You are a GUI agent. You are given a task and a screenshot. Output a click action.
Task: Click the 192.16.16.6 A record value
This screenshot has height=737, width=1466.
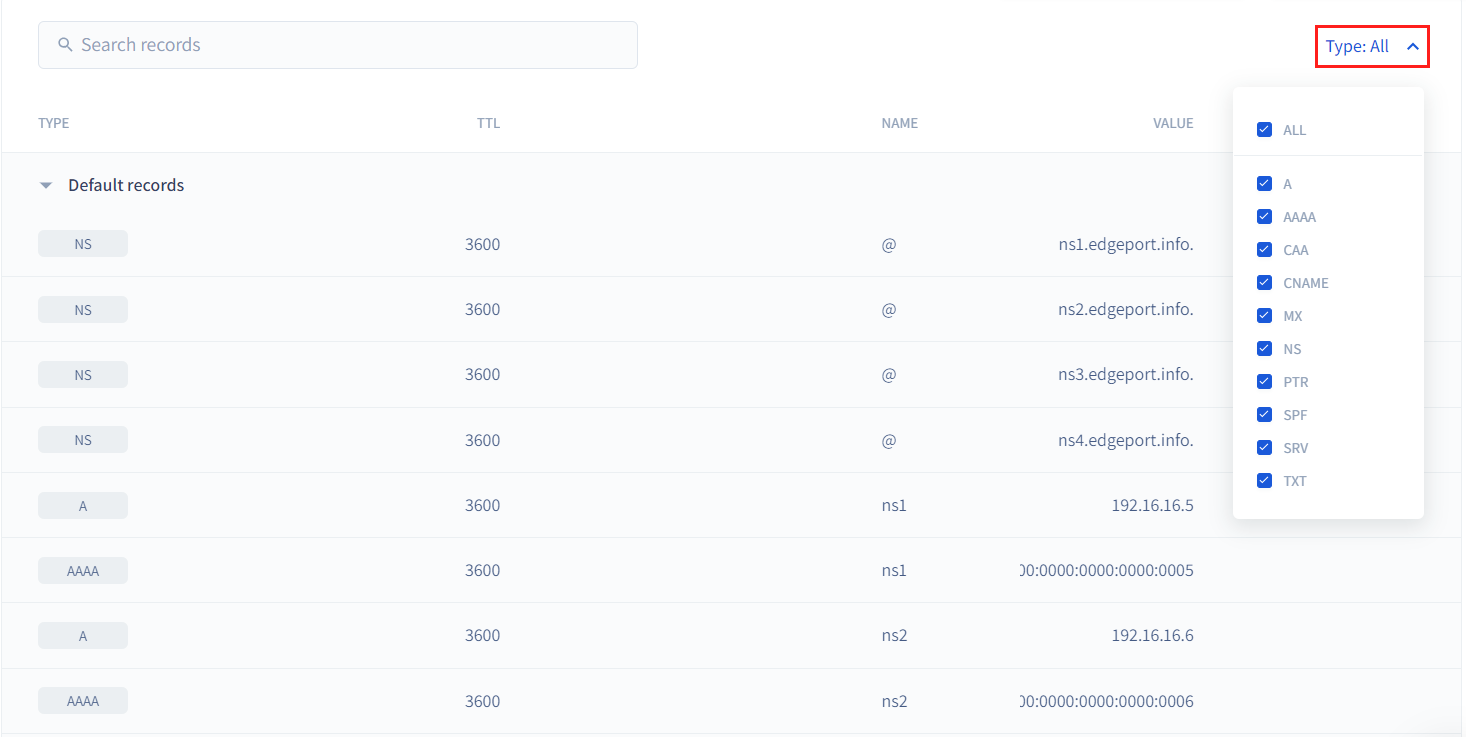pyautogui.click(x=1152, y=635)
